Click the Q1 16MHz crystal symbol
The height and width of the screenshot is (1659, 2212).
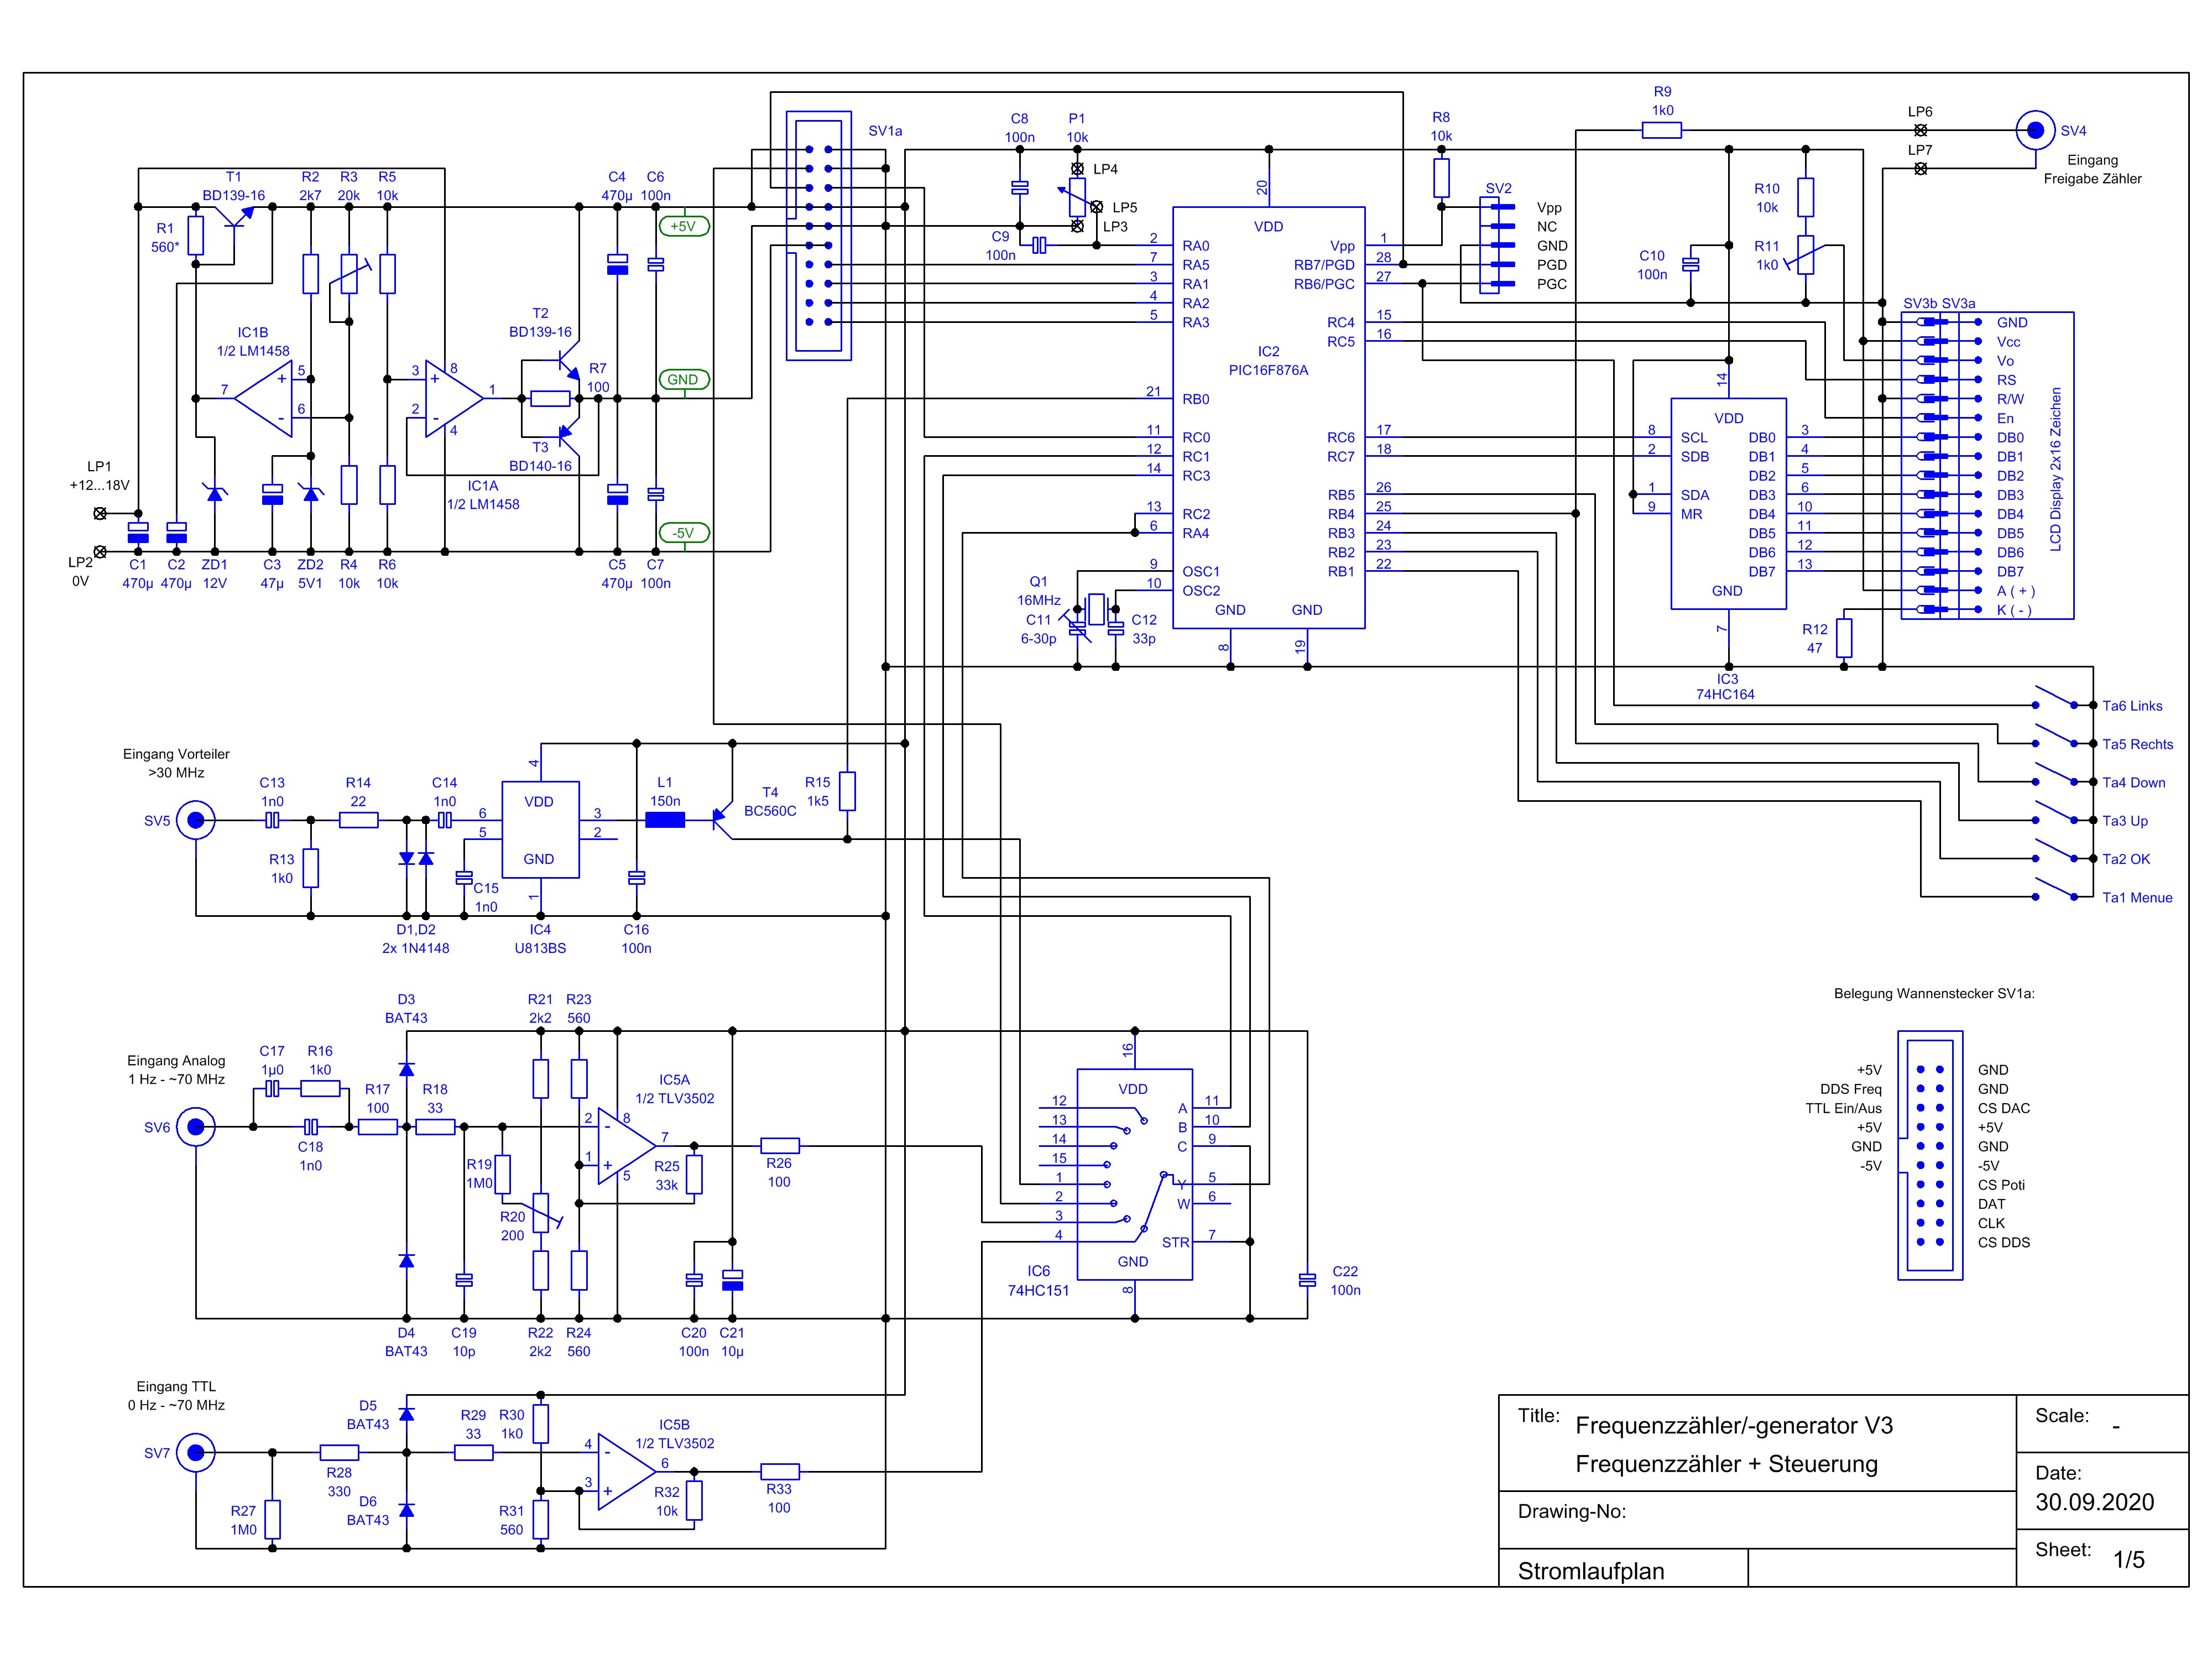[x=1097, y=609]
